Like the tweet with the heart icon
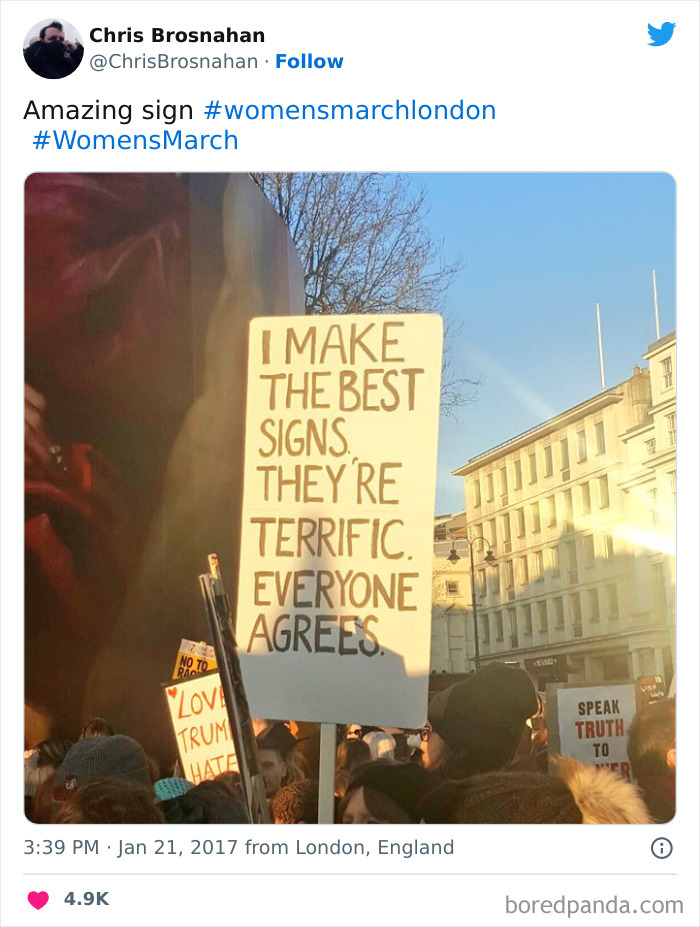 click(x=38, y=899)
